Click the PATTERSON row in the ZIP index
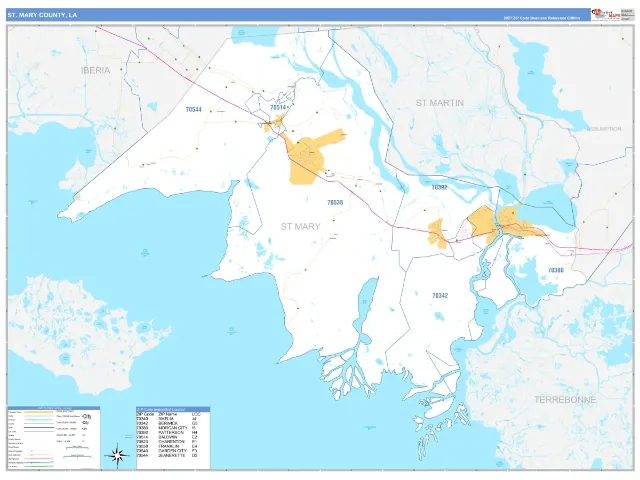This screenshot has height=480, width=640. click(168, 432)
